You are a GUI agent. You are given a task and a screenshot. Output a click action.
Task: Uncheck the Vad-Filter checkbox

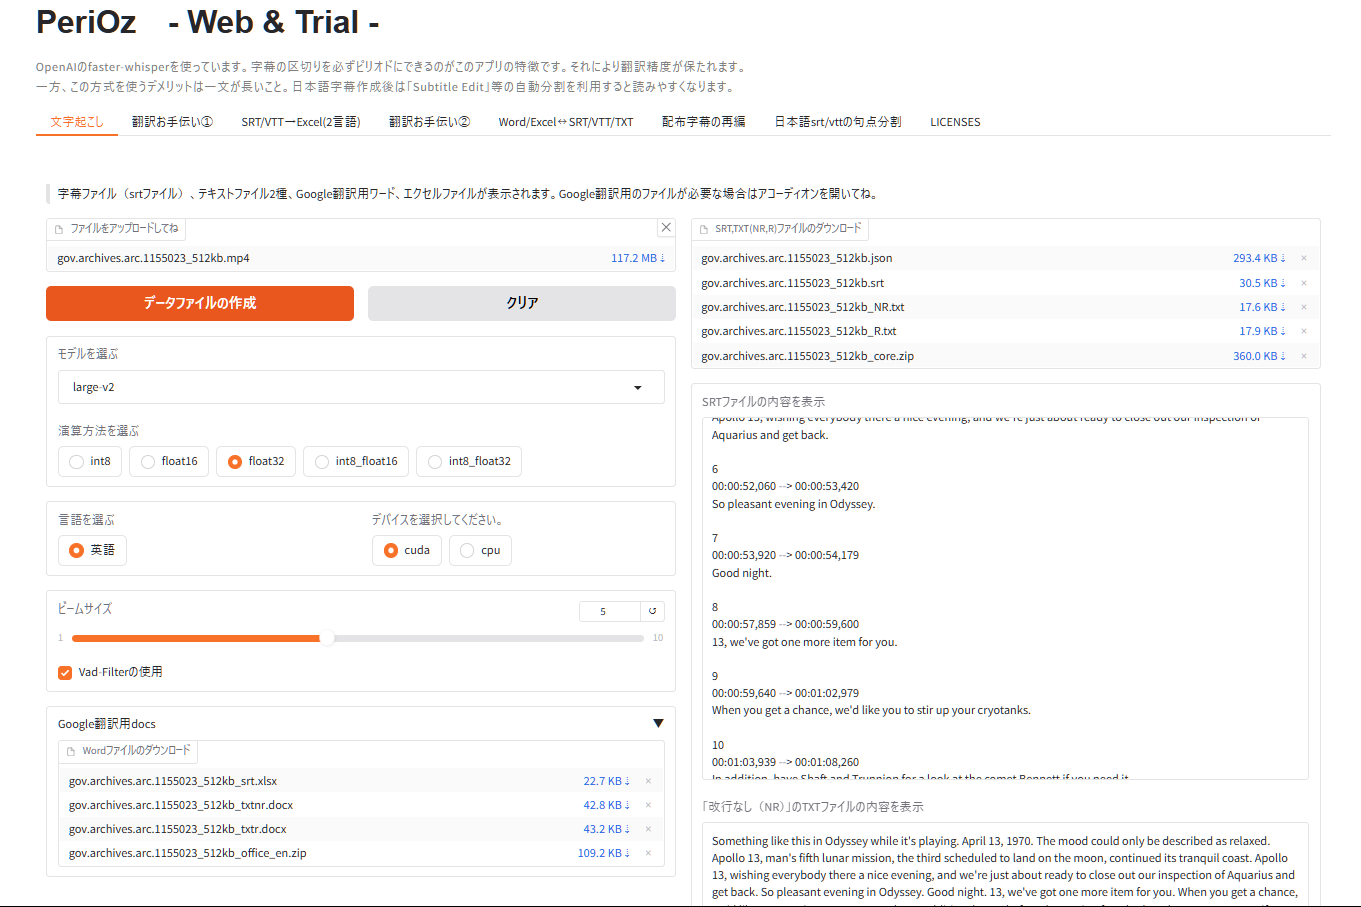coord(65,672)
